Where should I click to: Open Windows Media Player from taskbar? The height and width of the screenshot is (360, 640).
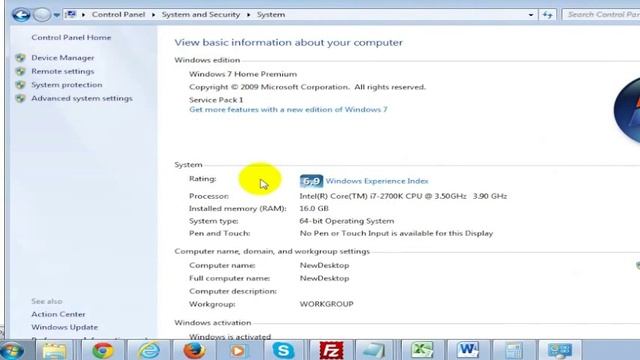click(x=238, y=351)
